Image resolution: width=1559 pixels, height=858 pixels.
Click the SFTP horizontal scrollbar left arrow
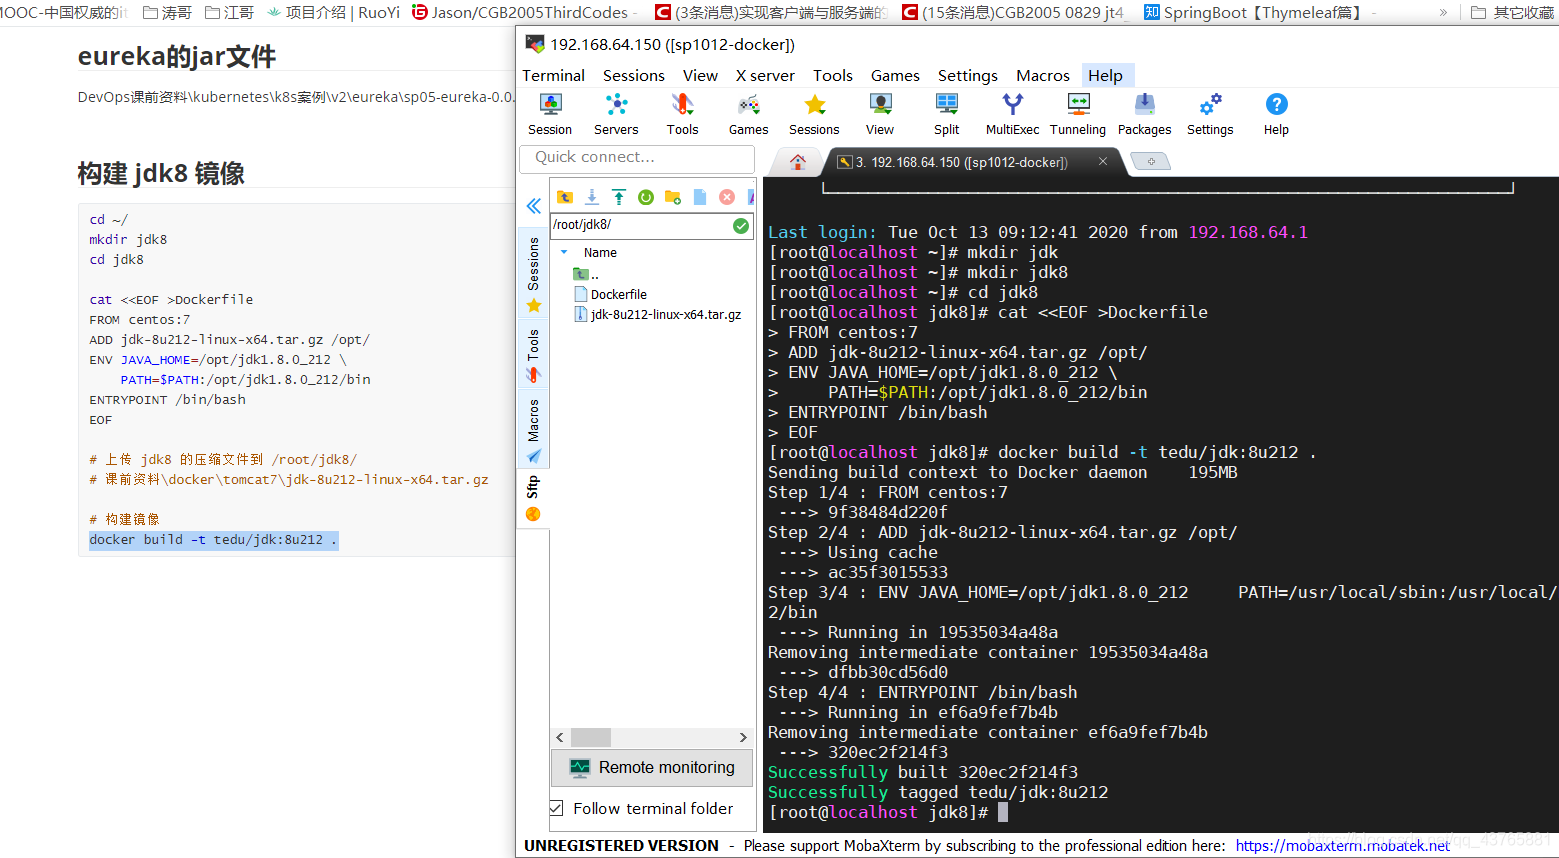coord(560,737)
